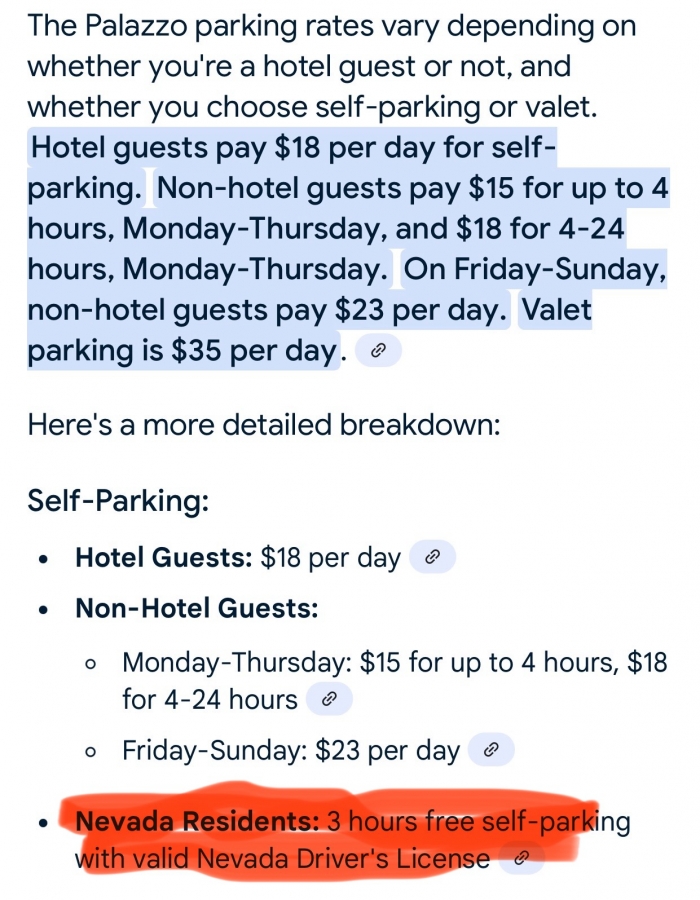Open source link beside Hotel Guests $18 per day
The height and width of the screenshot is (900, 700).
[x=433, y=557]
